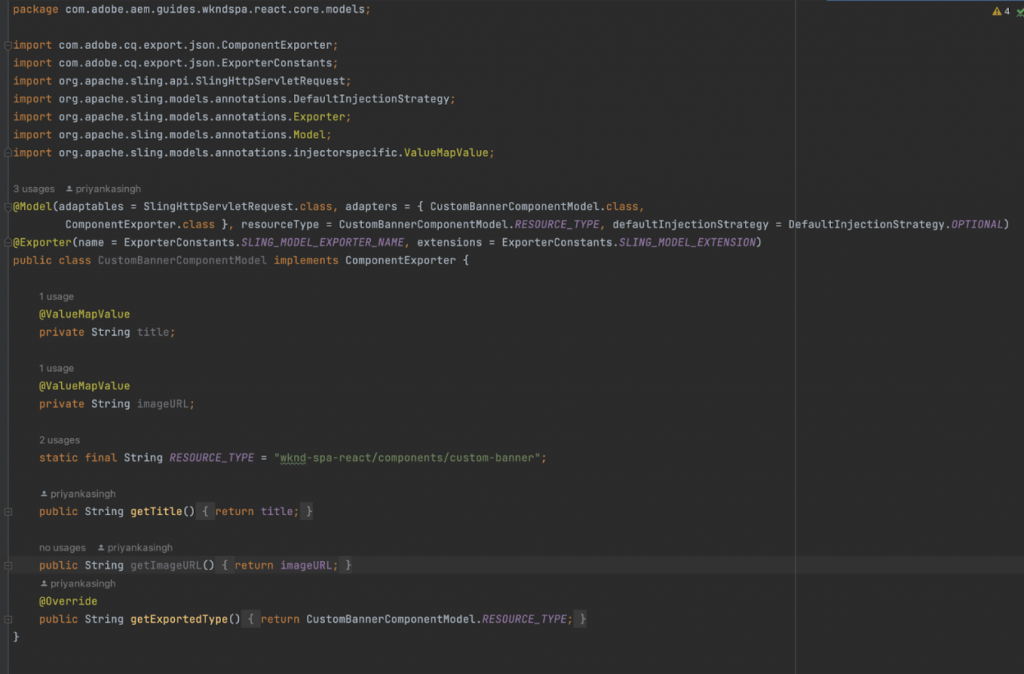
Task: Click the CustomBannerComponentModel class name declaration
Action: point(182,260)
